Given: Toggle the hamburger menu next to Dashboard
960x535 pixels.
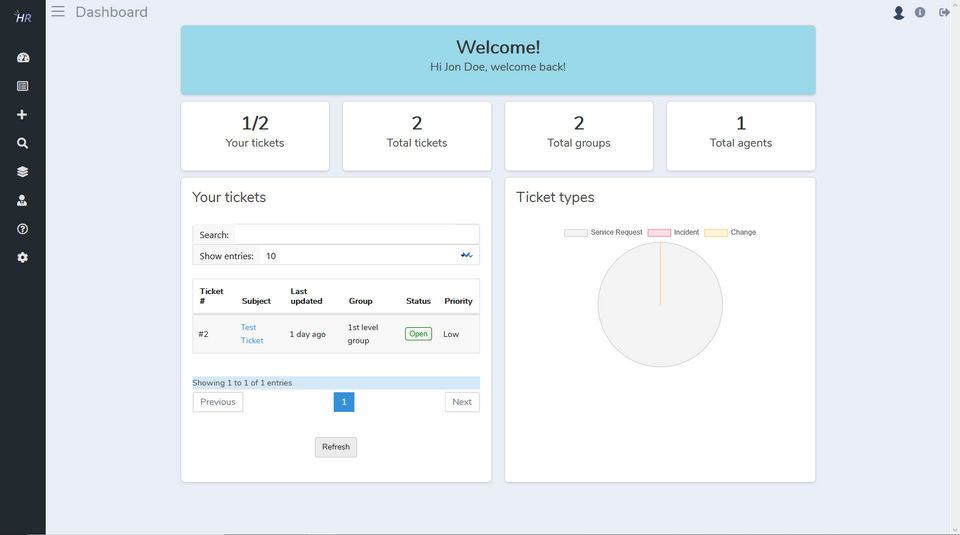Looking at the screenshot, I should click(58, 11).
